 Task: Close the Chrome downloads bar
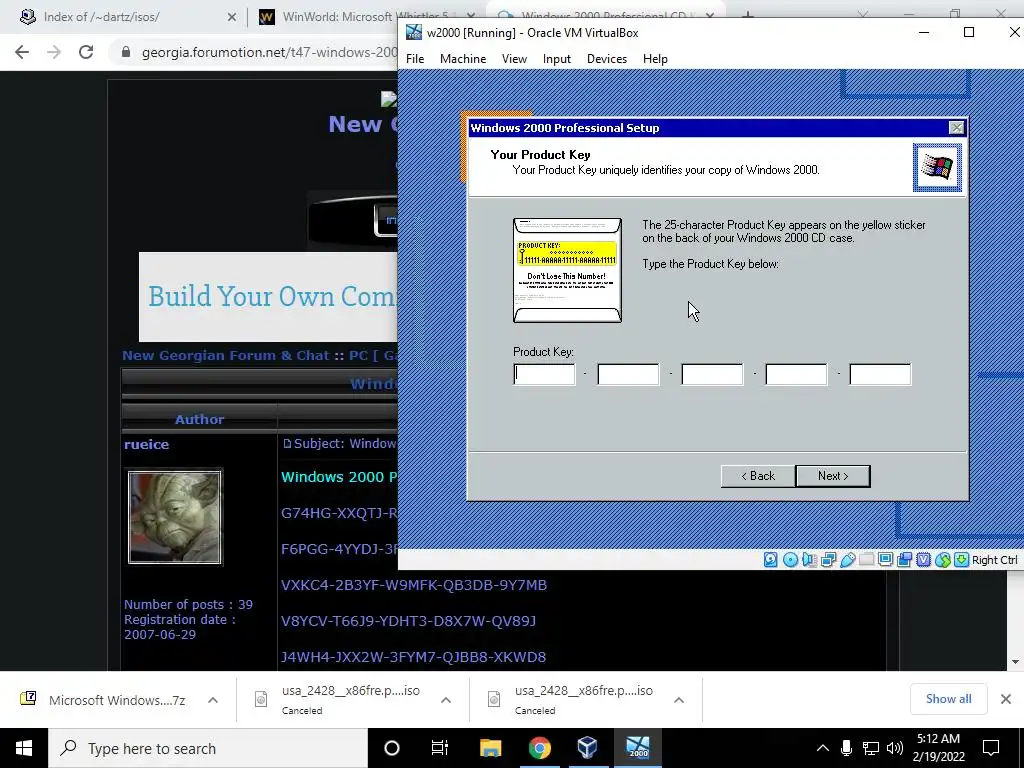pos(1006,699)
